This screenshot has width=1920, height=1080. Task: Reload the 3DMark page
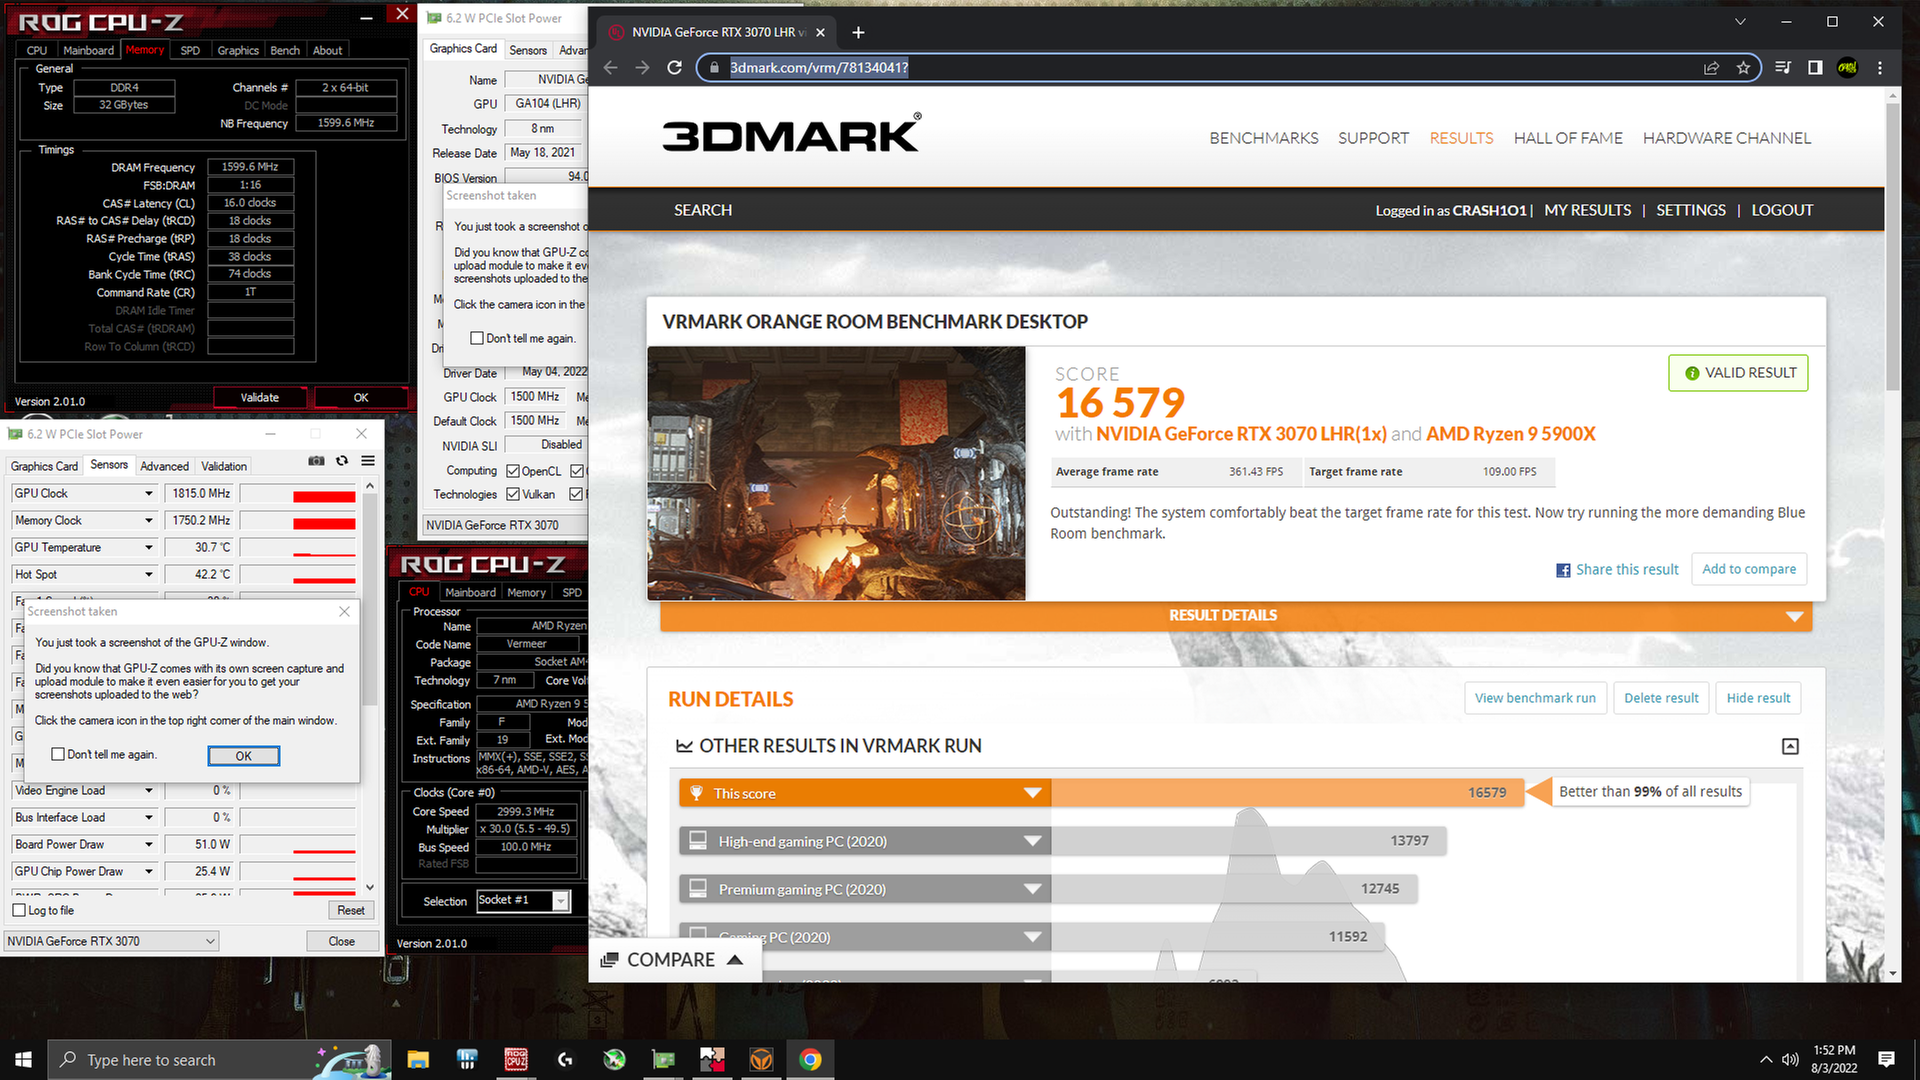[x=675, y=68]
